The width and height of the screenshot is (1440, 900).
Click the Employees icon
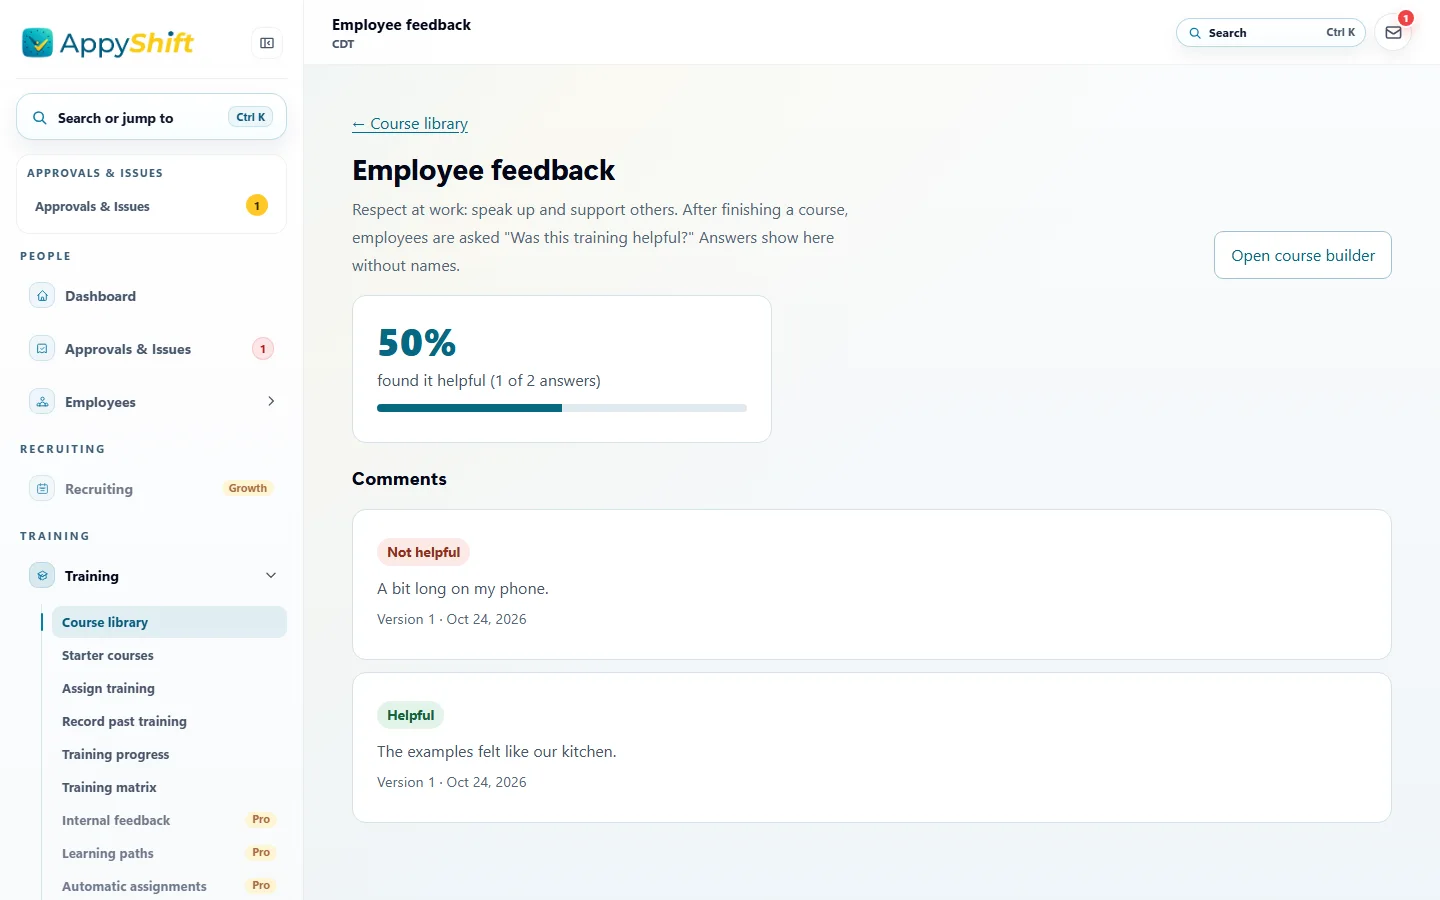42,402
